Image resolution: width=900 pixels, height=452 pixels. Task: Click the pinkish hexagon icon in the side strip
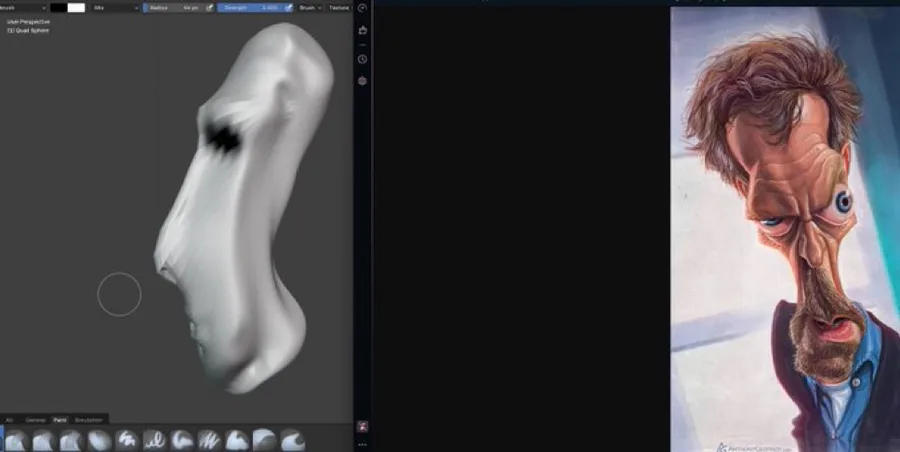pyautogui.click(x=362, y=81)
